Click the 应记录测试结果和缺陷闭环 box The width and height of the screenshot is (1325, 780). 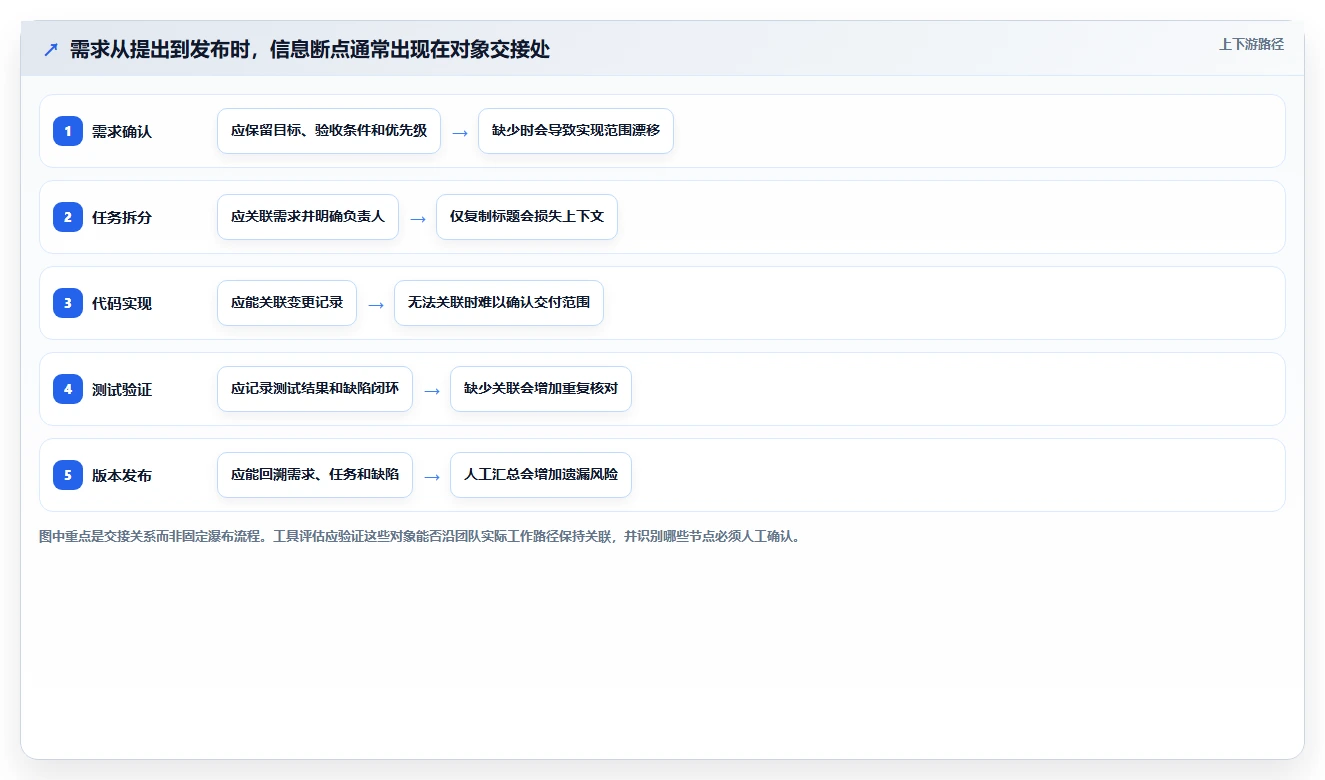click(x=315, y=389)
